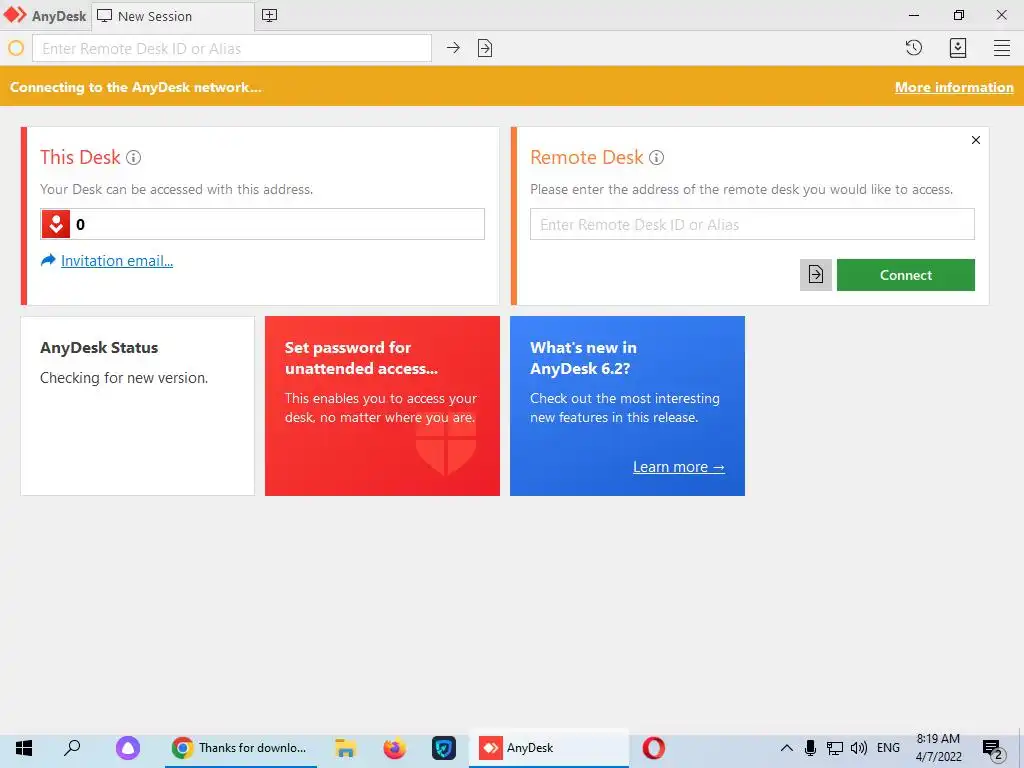Open Set password for unattended access tile
This screenshot has width=1024, height=768.
[382, 406]
